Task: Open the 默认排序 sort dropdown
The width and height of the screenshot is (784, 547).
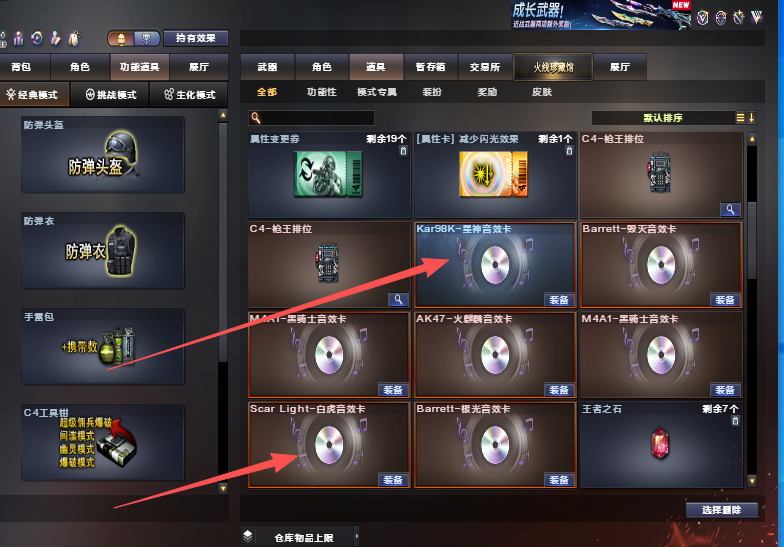Action: tap(663, 118)
